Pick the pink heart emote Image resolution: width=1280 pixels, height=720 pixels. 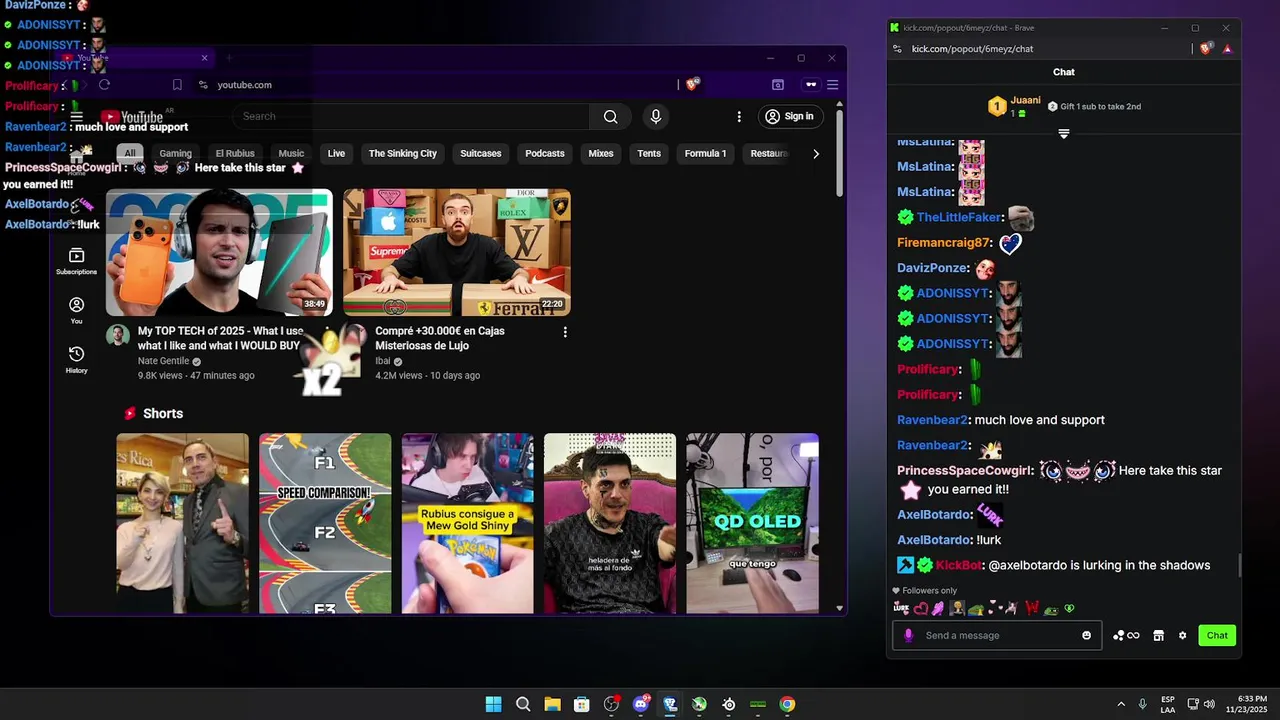(x=920, y=608)
